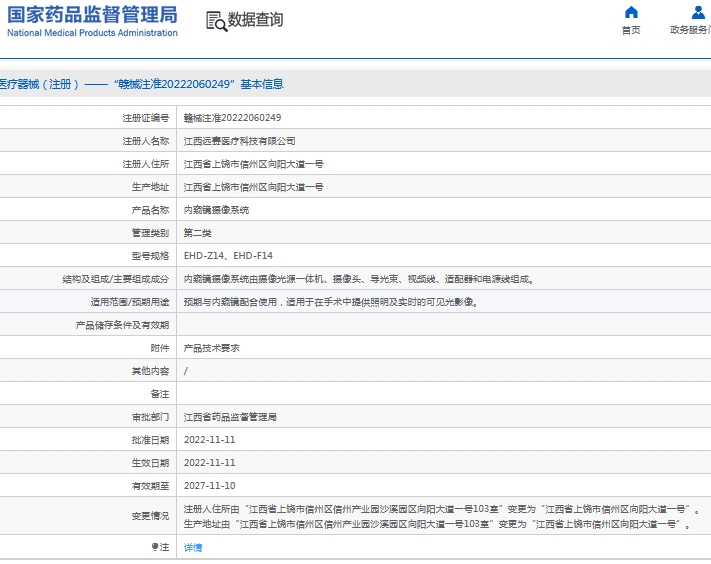The height and width of the screenshot is (564, 711).
Task: Select expiry date 2027-11-10
Action: [209, 486]
